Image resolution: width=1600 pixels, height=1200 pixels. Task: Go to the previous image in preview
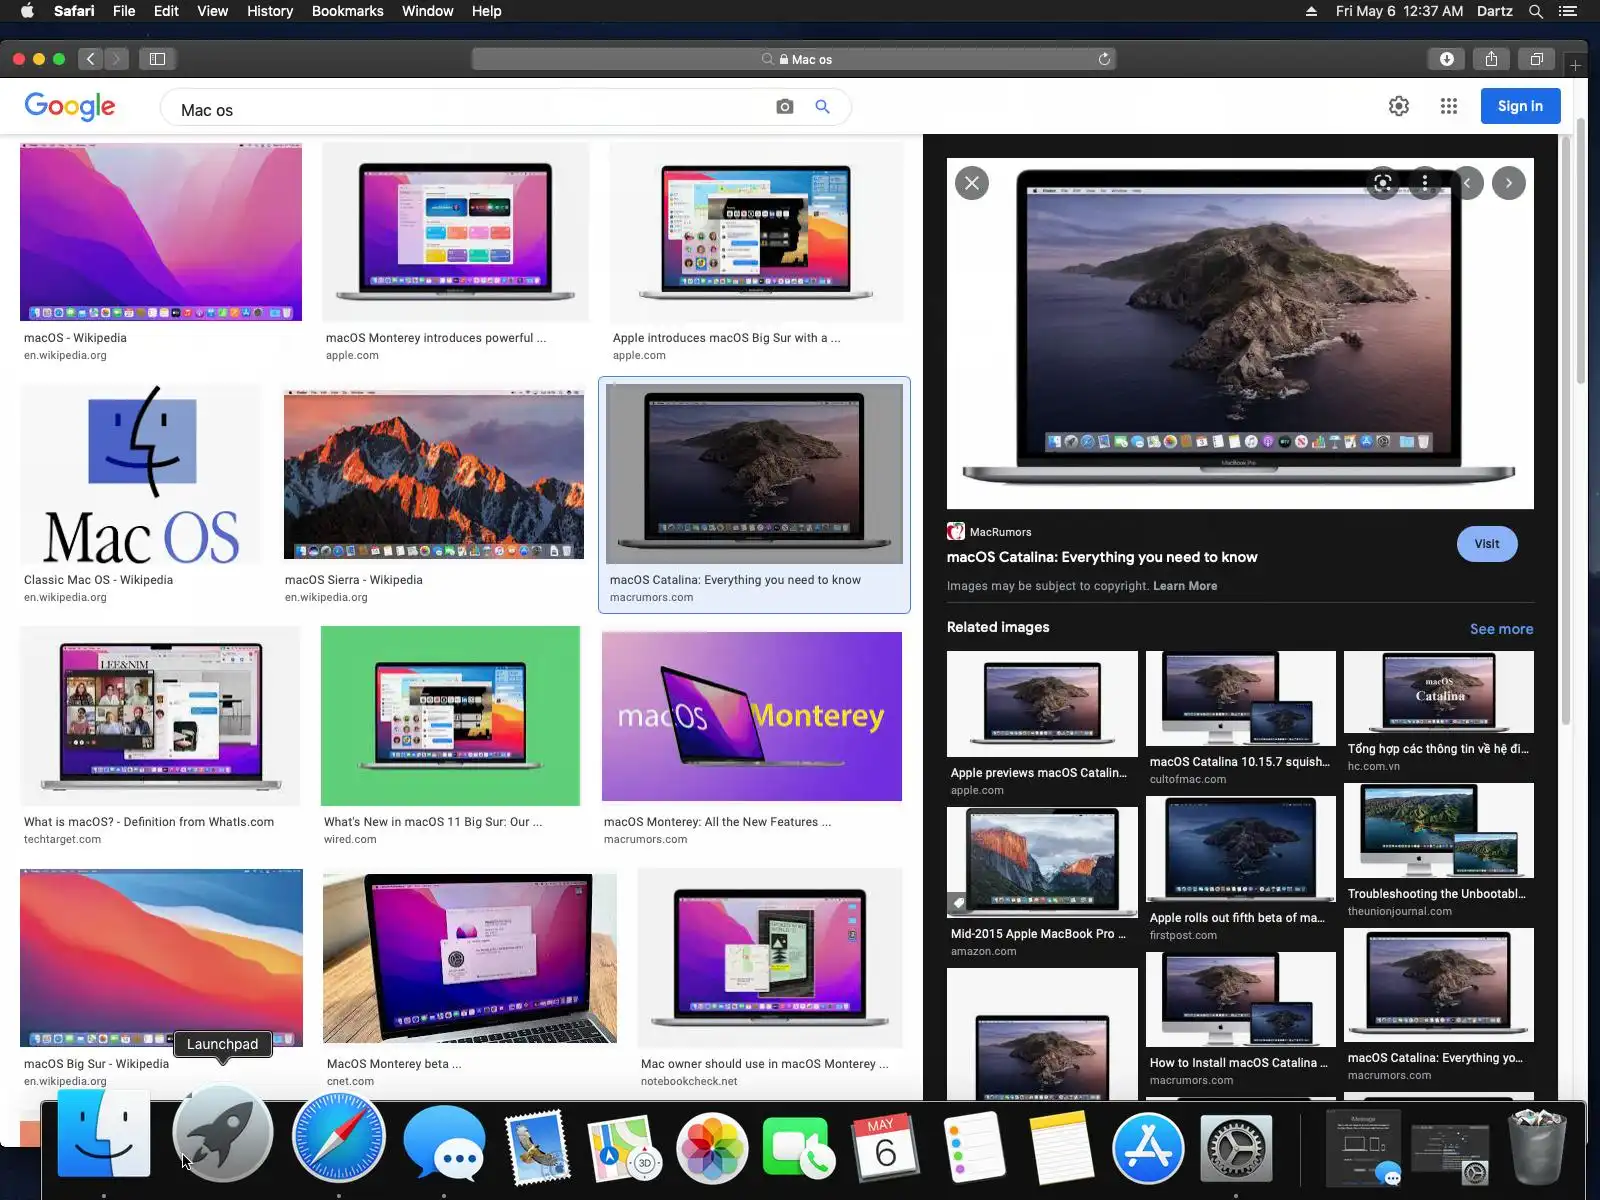pos(1467,183)
